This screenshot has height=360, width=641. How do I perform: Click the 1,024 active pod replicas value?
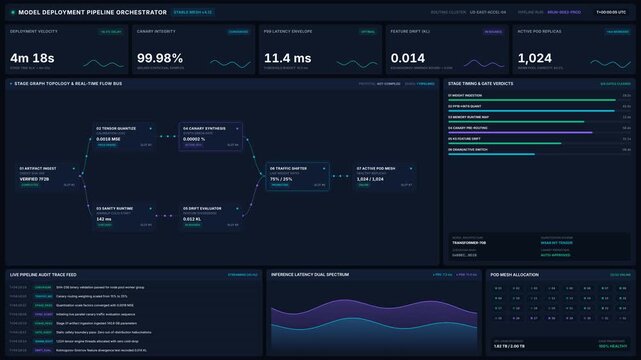pos(535,58)
